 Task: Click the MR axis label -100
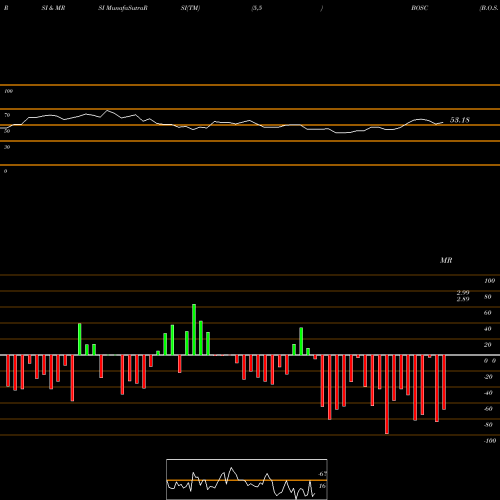(490, 441)
